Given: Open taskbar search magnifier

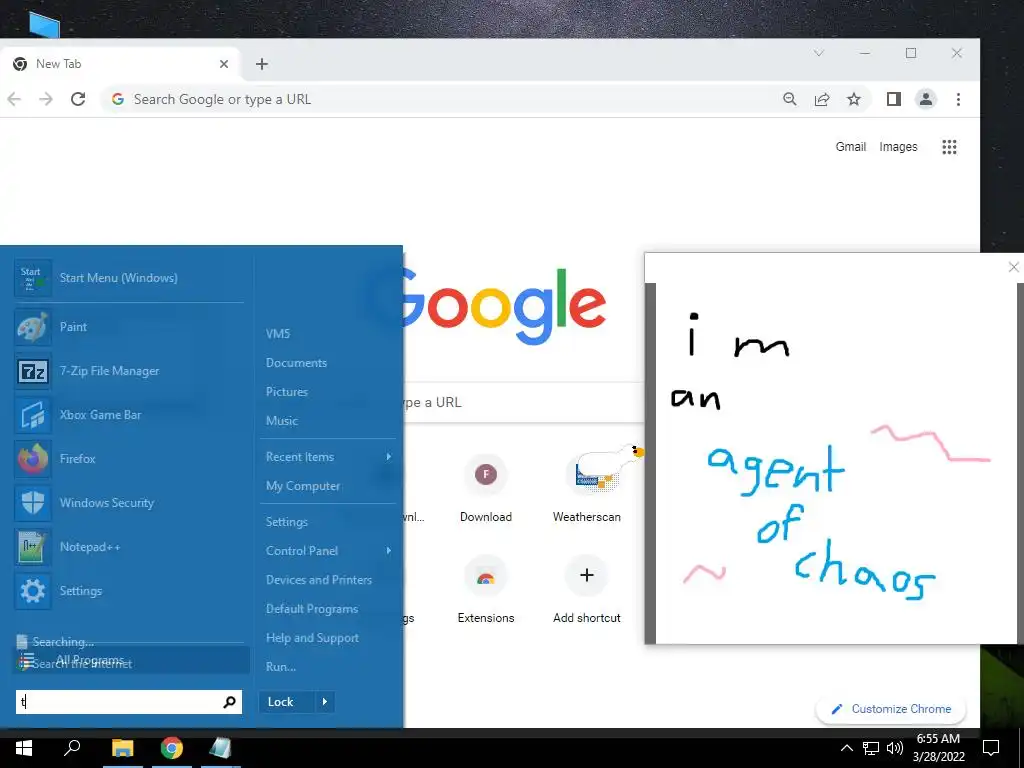Looking at the screenshot, I should (x=72, y=748).
